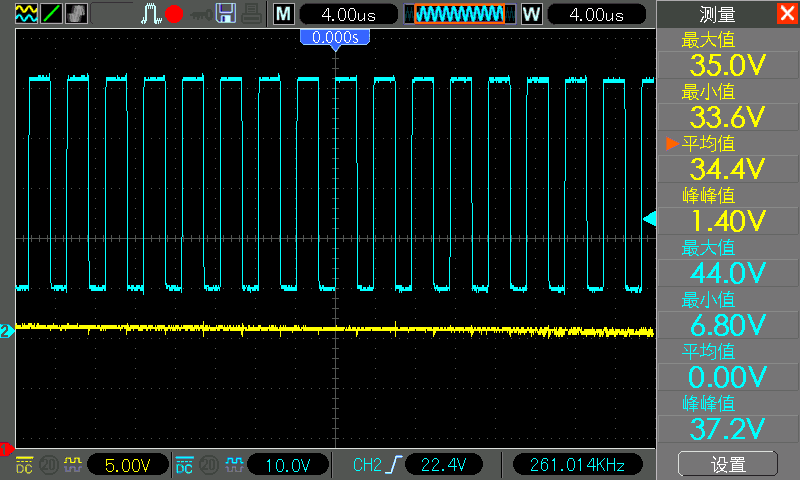800x480 pixels.
Task: Select the cyan 最大值 44.0V measurement
Action: [x=728, y=262]
